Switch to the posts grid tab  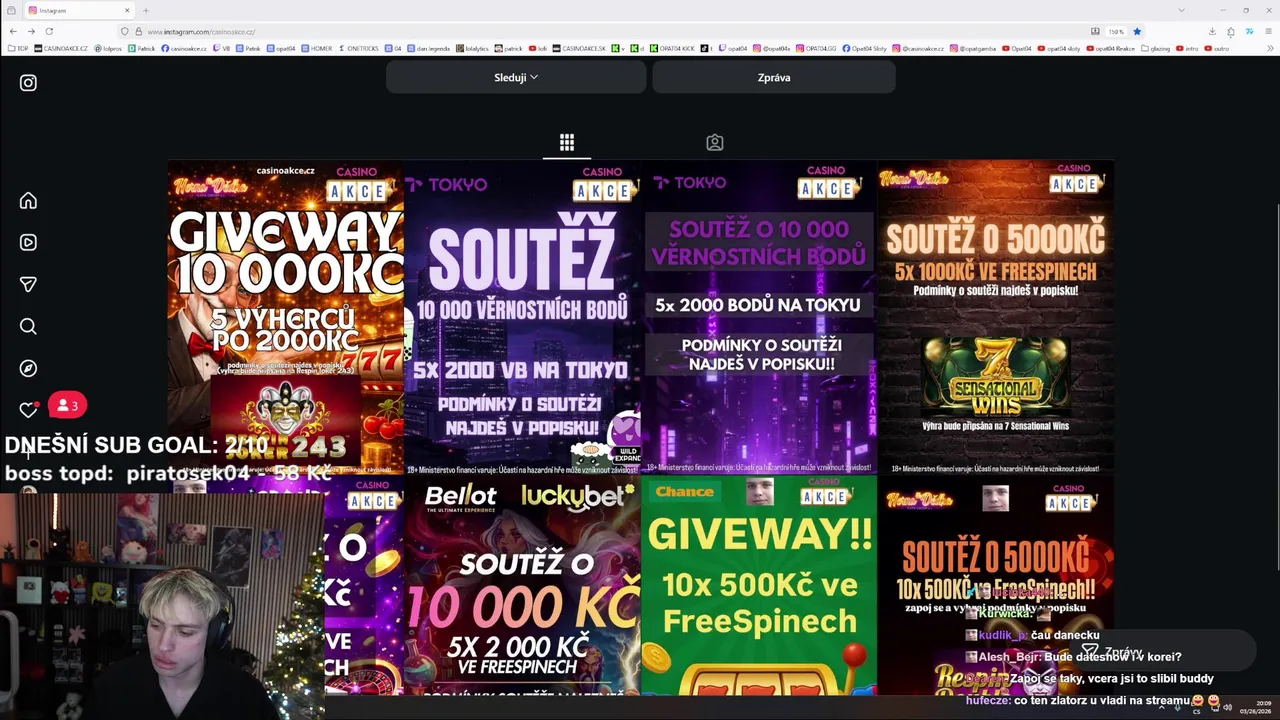[567, 142]
